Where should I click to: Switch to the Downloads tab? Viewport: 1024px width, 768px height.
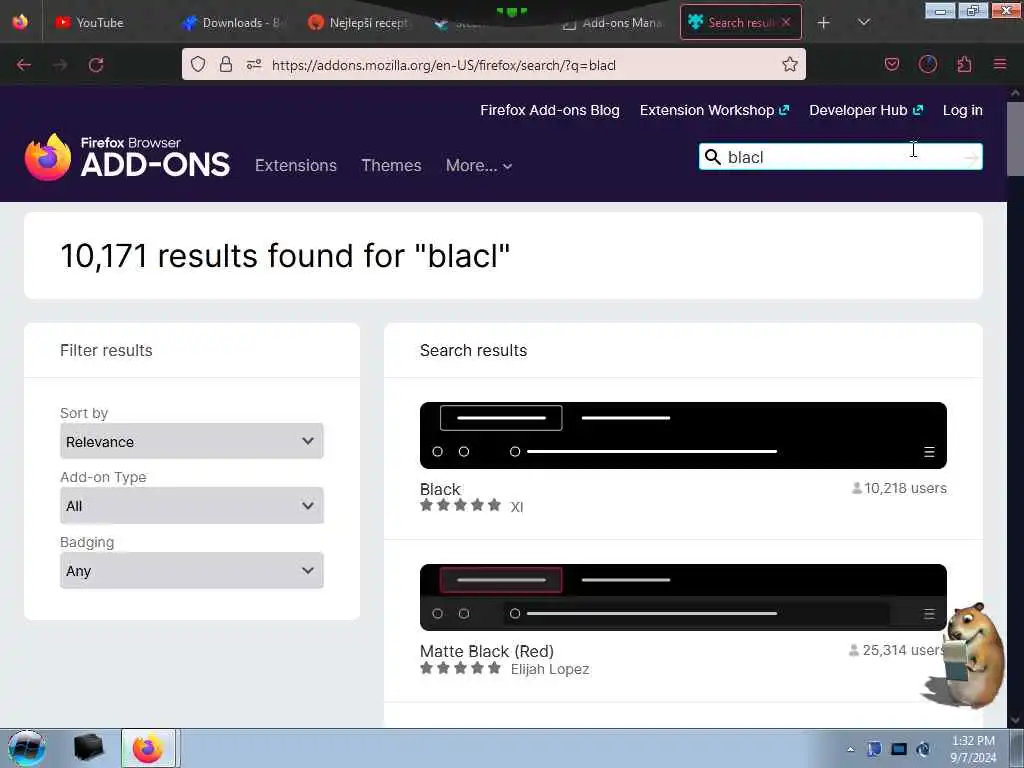click(232, 23)
